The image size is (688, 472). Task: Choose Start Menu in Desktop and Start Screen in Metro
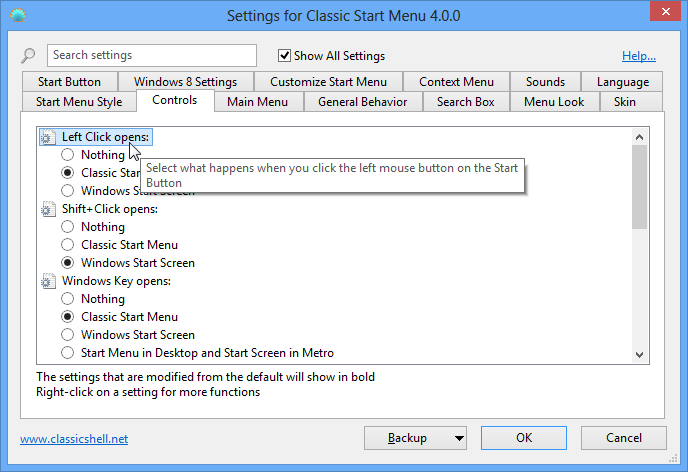tap(68, 353)
